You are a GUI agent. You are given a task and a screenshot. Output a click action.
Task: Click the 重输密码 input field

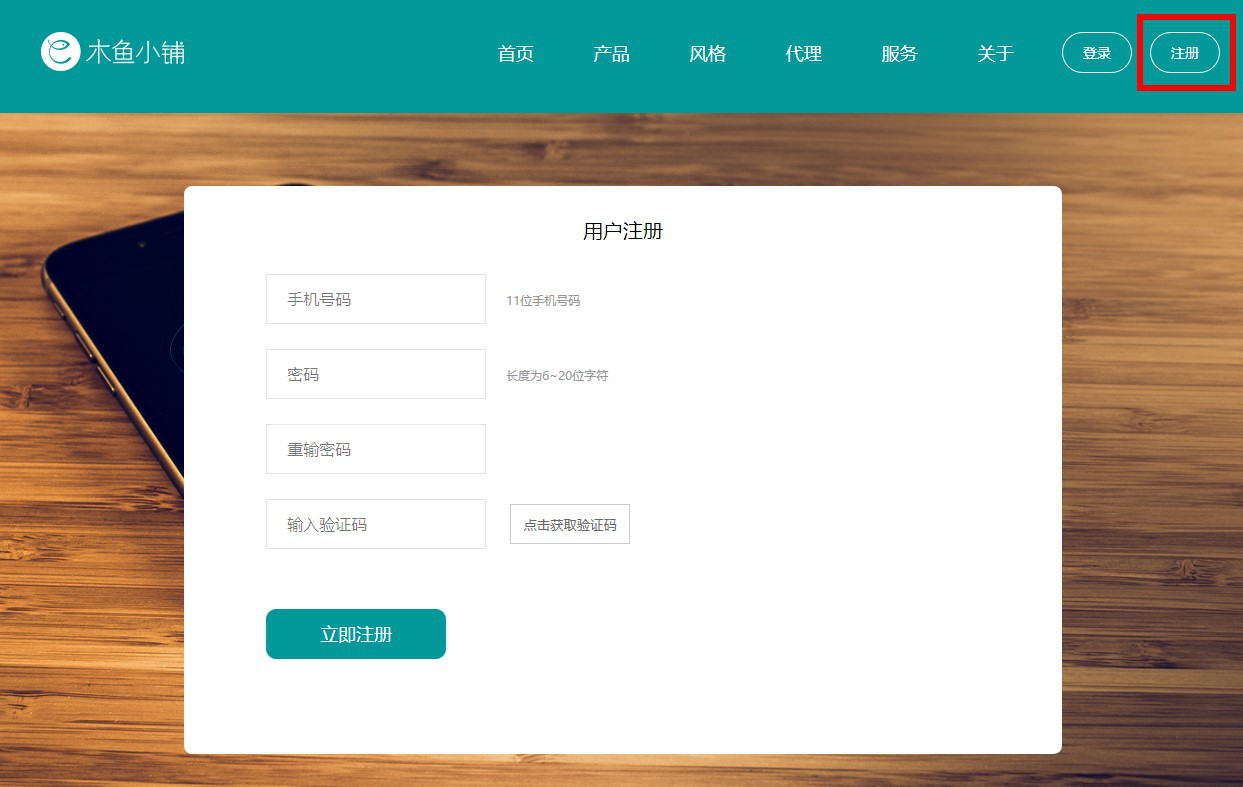coord(375,448)
